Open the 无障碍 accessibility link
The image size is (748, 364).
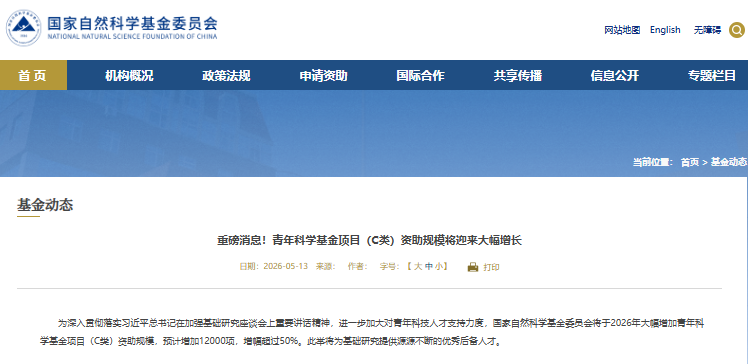(x=707, y=31)
